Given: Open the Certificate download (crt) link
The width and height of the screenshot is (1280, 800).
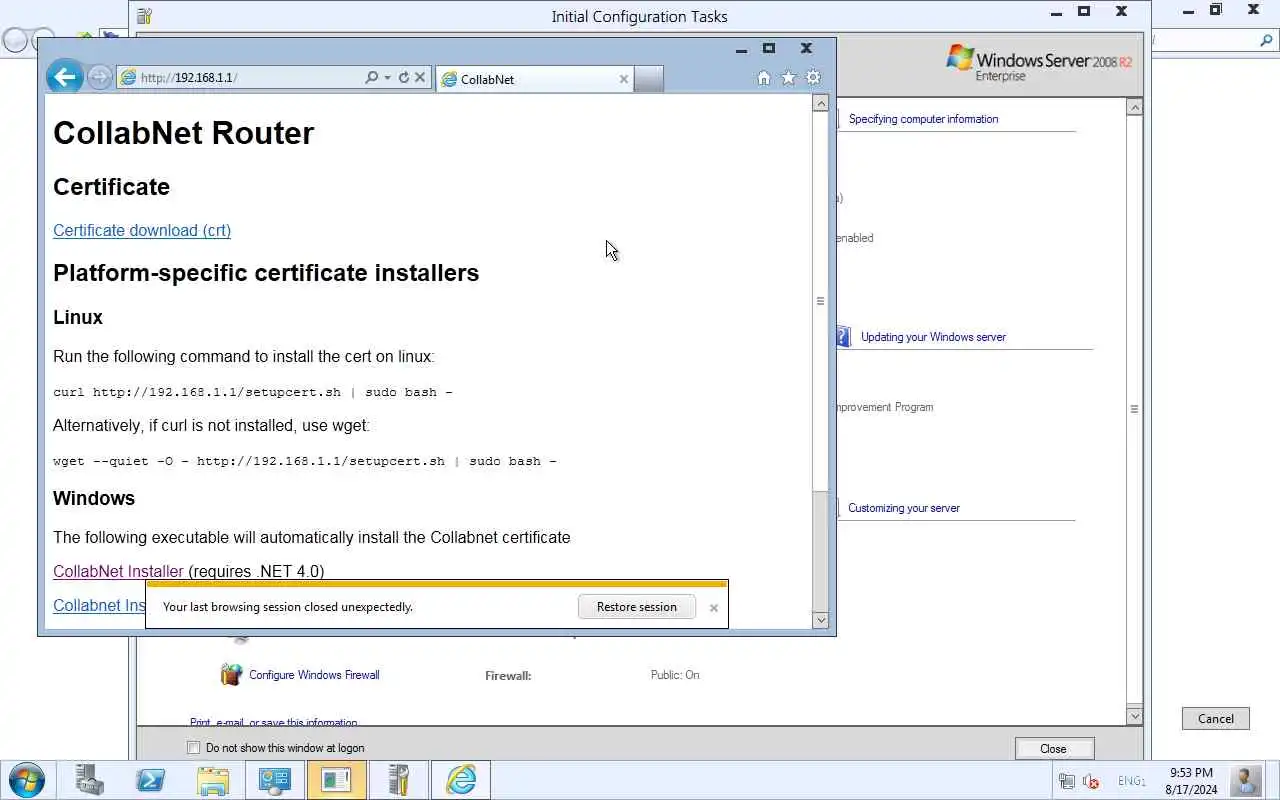Looking at the screenshot, I should (x=142, y=230).
